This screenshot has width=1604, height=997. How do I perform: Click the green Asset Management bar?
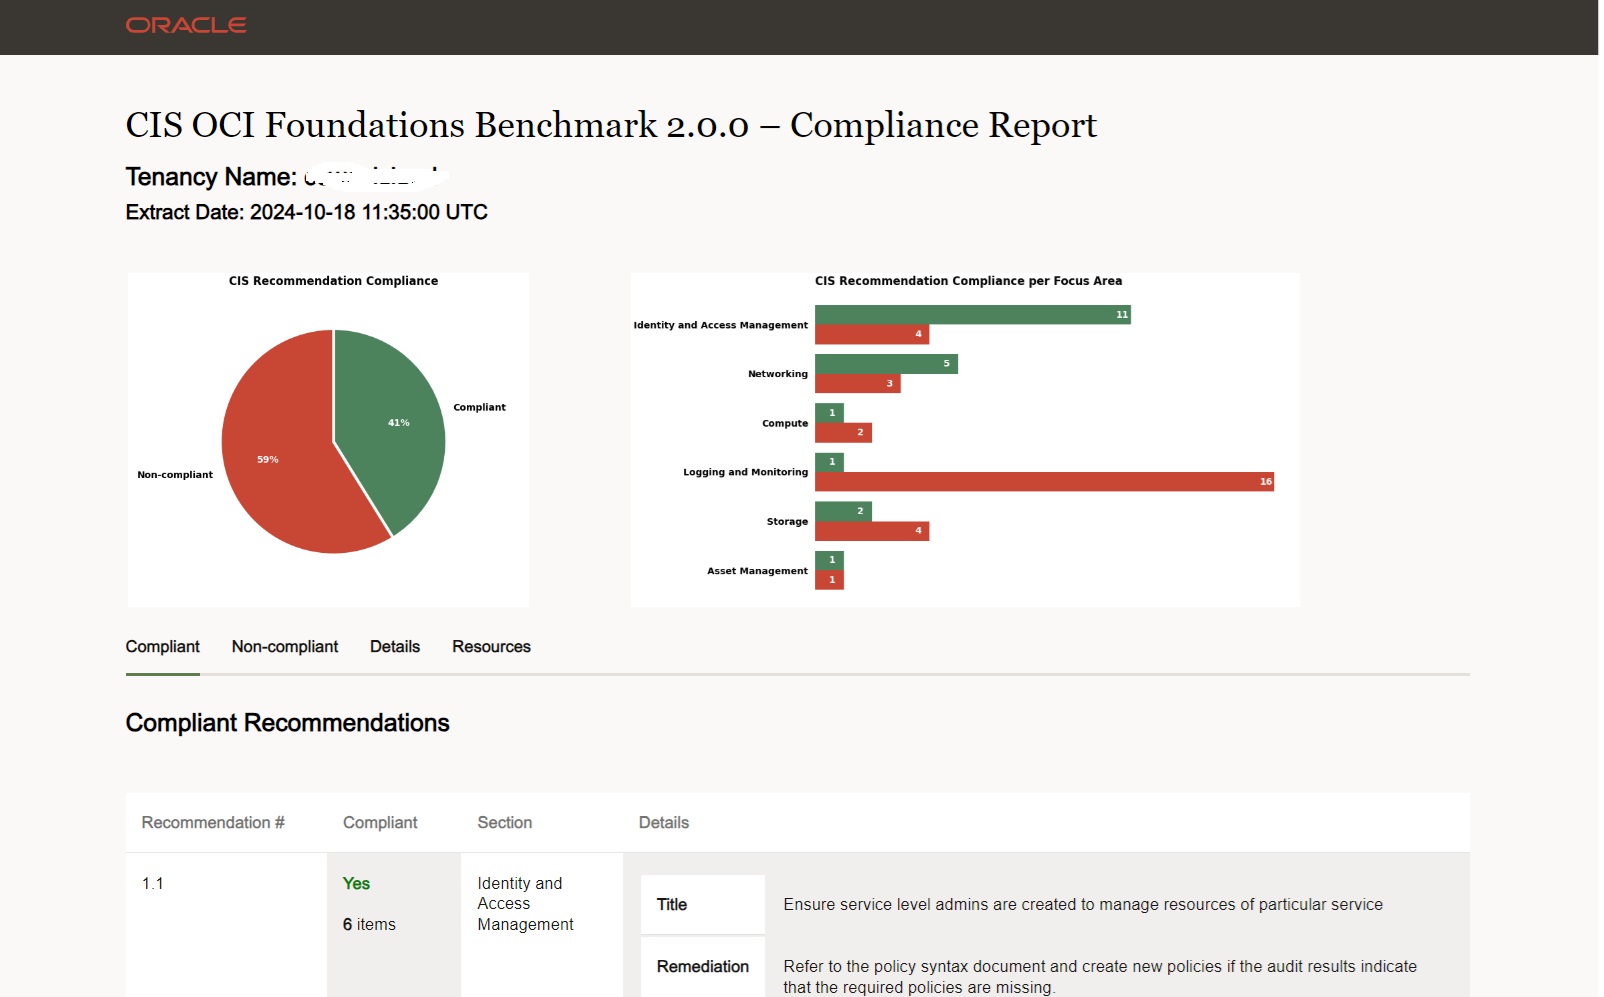[x=829, y=560]
